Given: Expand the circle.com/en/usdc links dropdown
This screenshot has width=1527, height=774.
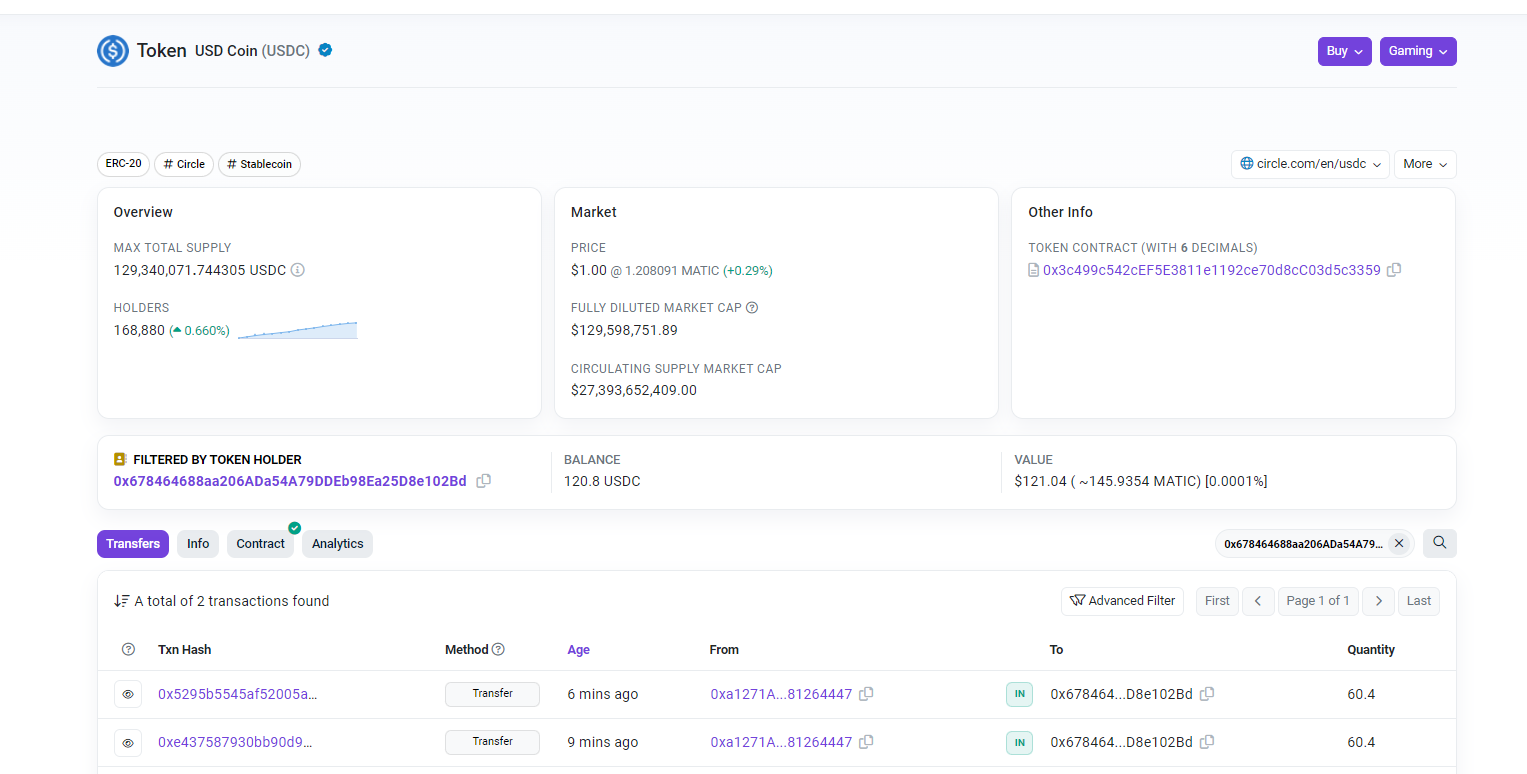Looking at the screenshot, I should 1310,164.
